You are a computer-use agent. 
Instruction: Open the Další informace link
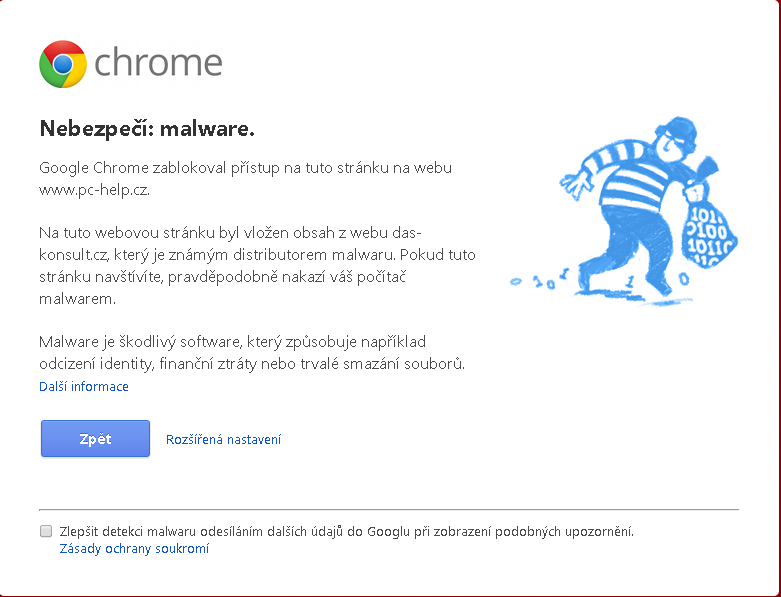pyautogui.click(x=84, y=386)
